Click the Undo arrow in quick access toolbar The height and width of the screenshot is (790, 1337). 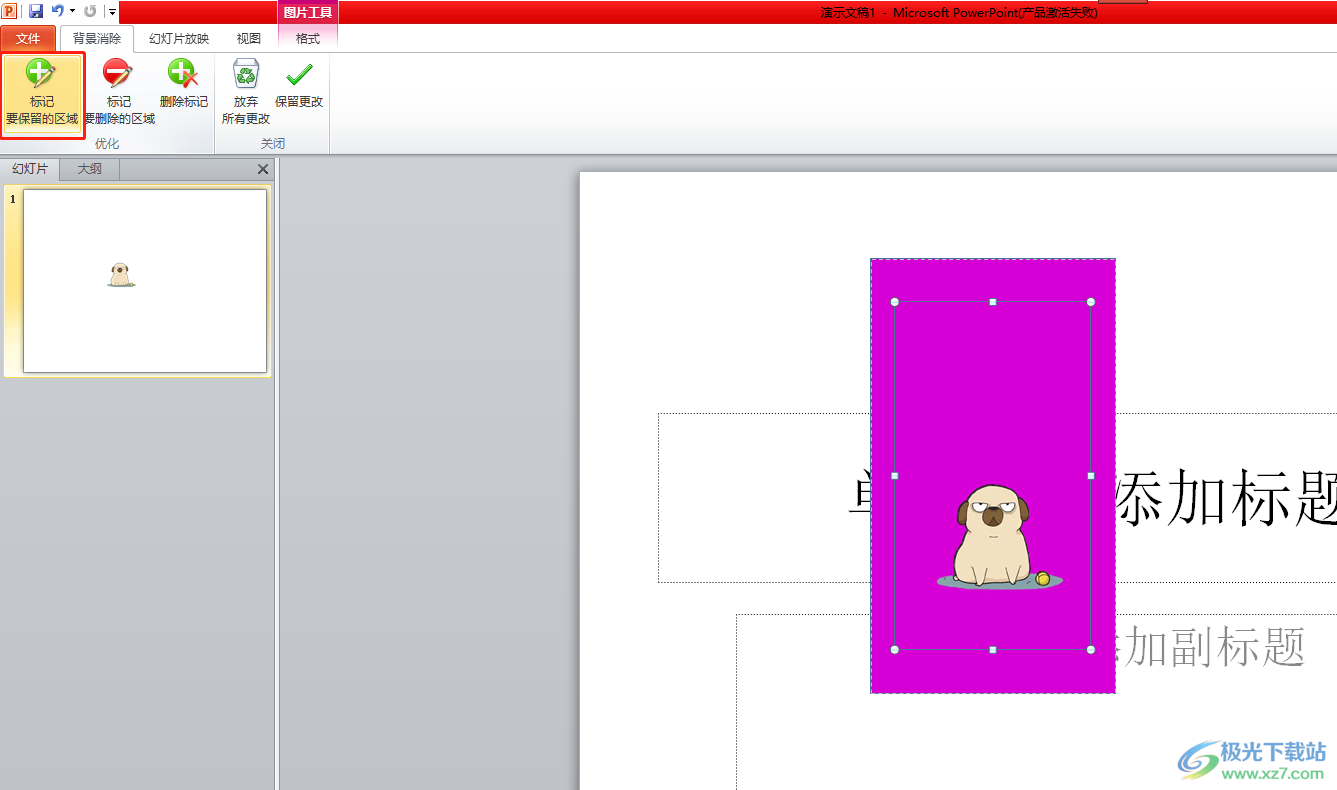coord(58,11)
